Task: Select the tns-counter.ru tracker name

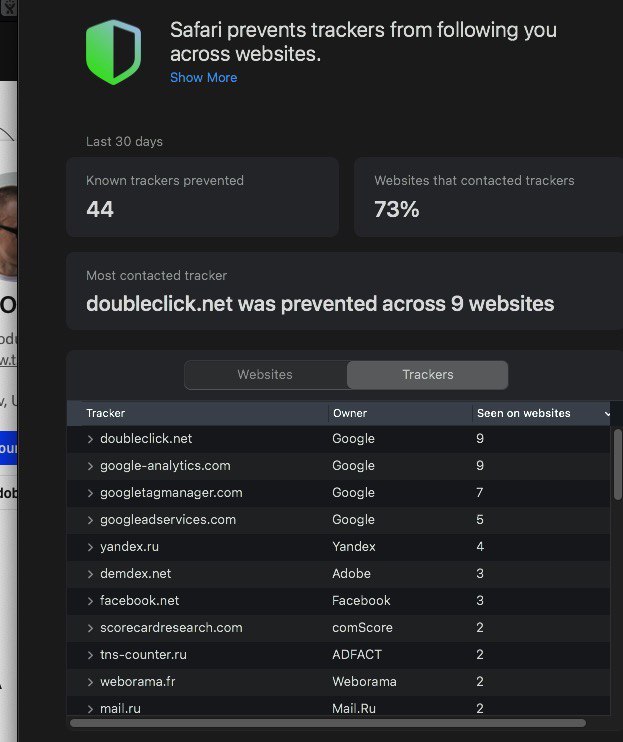Action: pyautogui.click(x=143, y=654)
